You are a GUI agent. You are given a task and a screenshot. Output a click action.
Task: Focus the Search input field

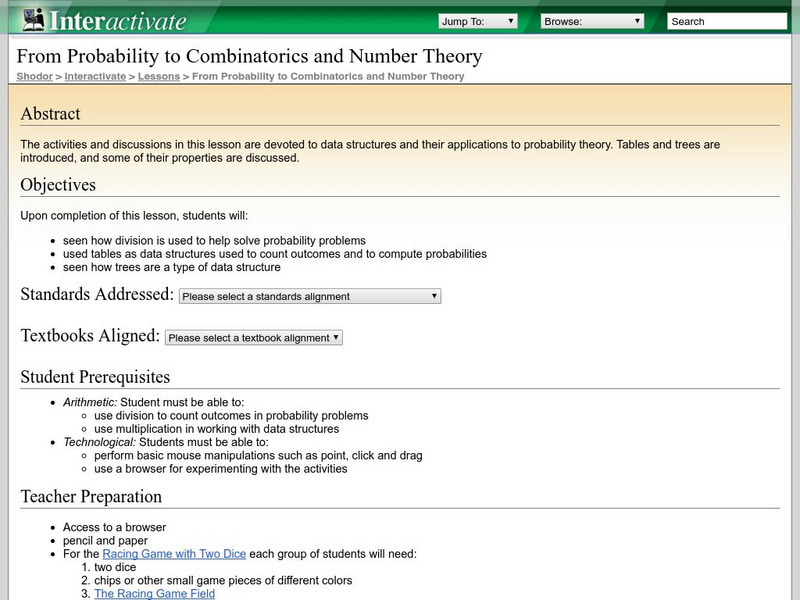[727, 21]
